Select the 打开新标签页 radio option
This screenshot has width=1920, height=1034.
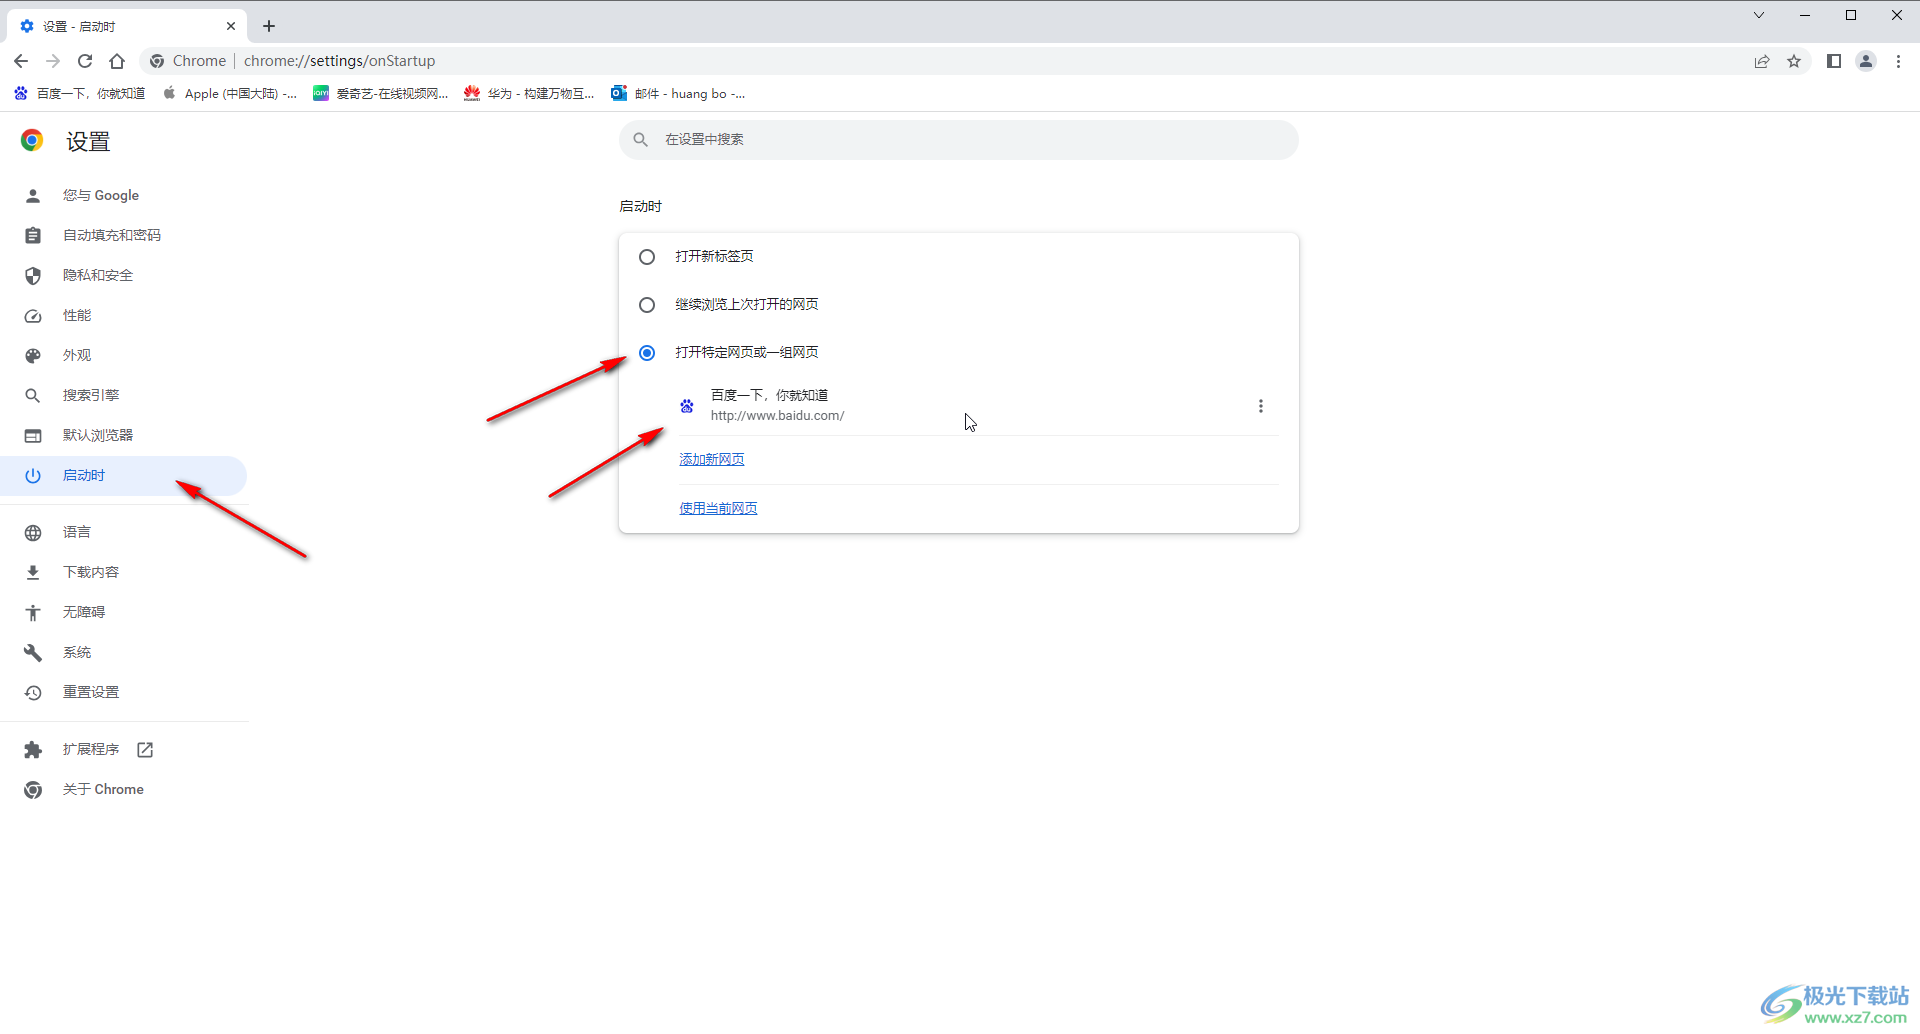point(647,257)
